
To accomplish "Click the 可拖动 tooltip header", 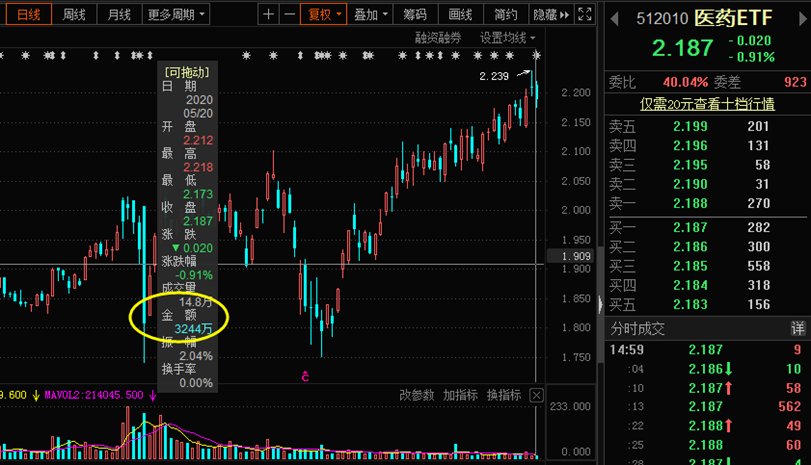I will pos(187,72).
